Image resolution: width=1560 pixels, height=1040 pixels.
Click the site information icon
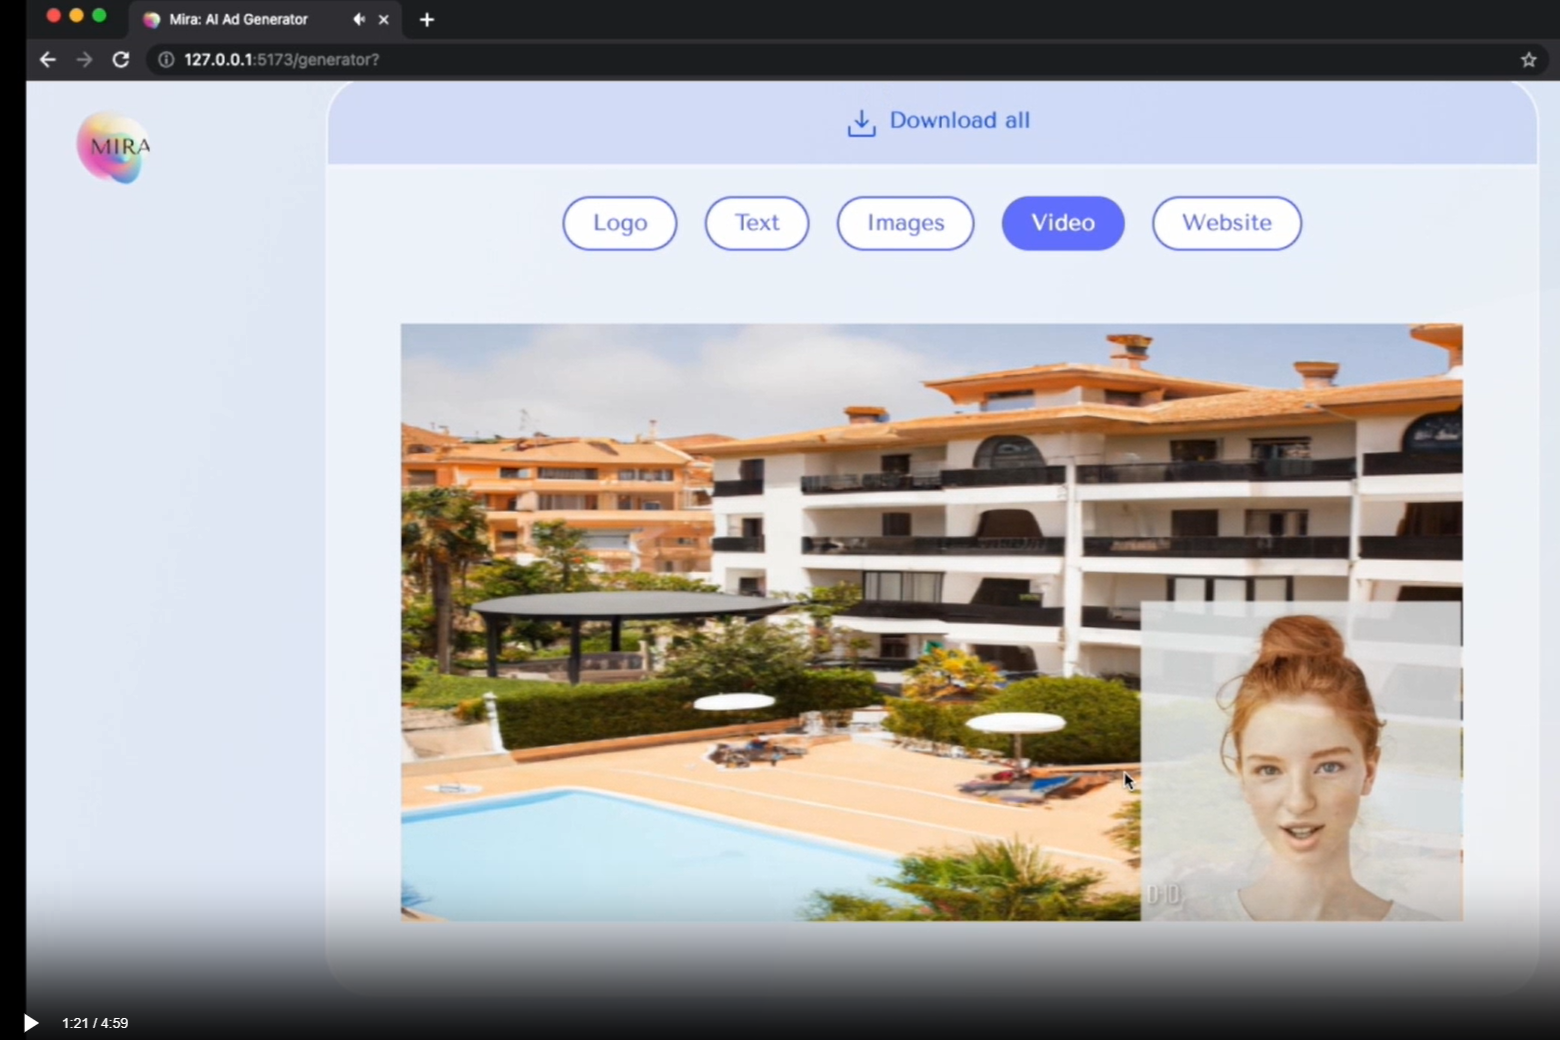click(x=166, y=60)
